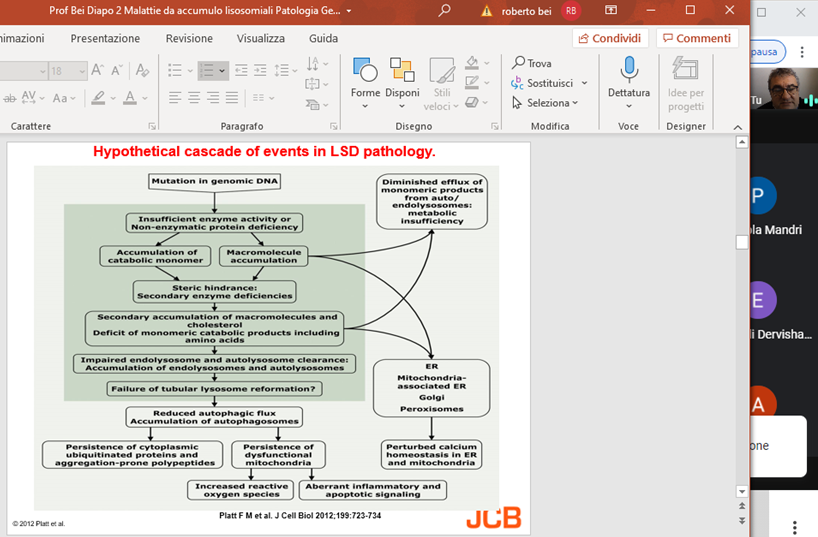
Task: Click the shape effects icon
Action: [x=472, y=102]
